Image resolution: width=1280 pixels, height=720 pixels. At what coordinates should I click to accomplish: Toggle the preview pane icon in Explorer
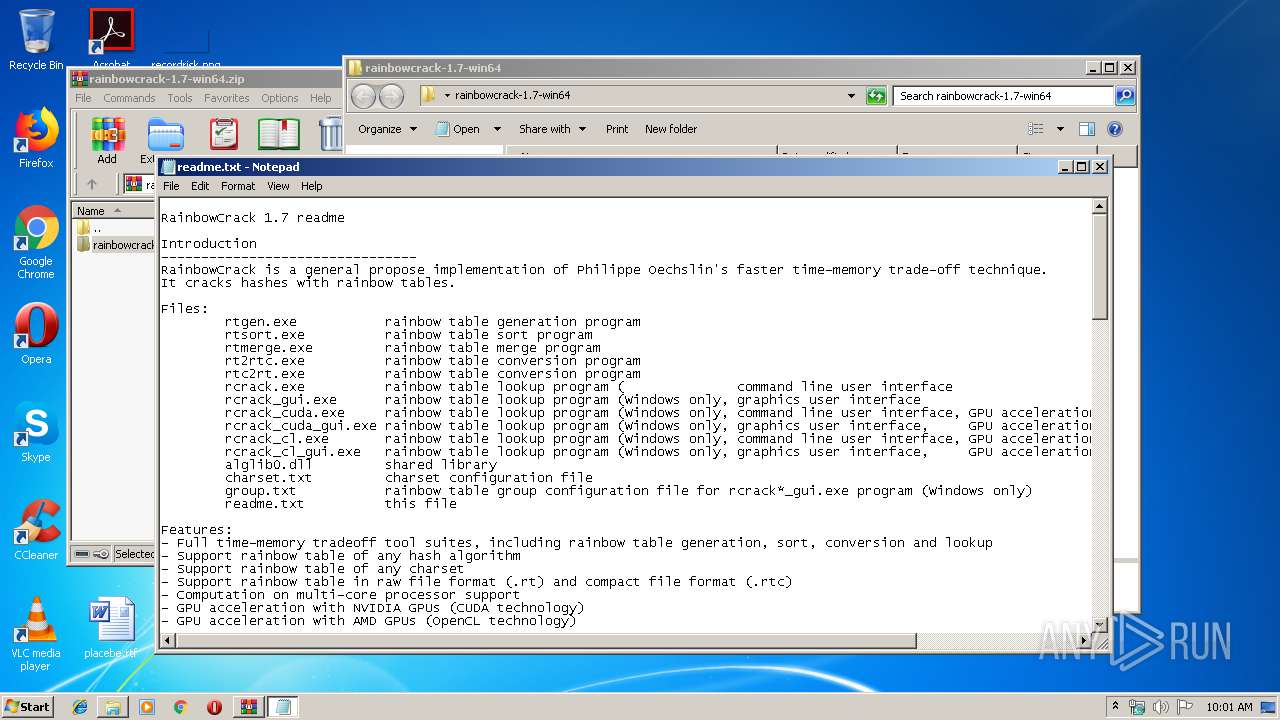[1087, 129]
